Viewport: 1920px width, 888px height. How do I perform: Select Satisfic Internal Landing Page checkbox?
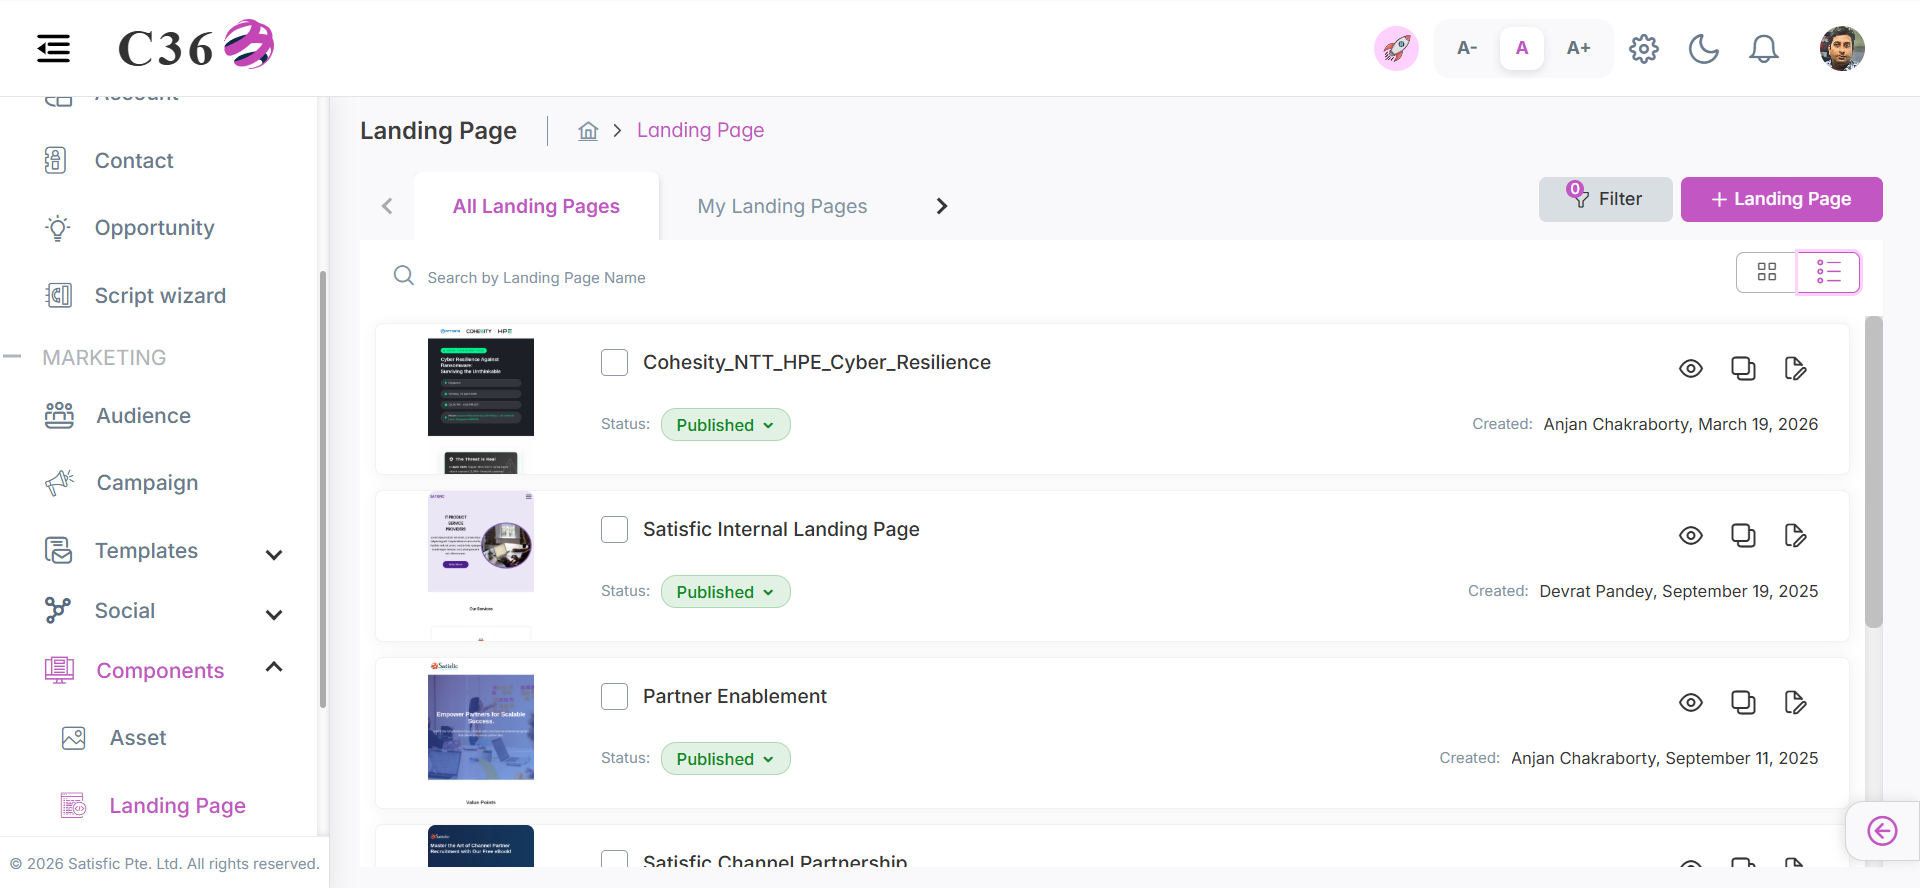614,529
